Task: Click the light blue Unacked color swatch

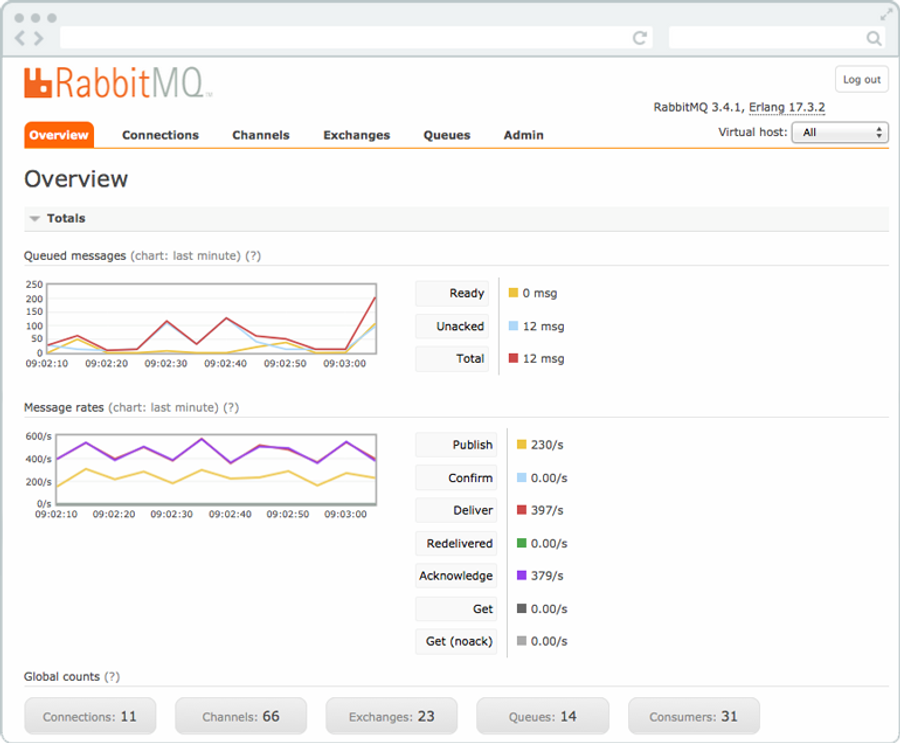Action: click(513, 326)
